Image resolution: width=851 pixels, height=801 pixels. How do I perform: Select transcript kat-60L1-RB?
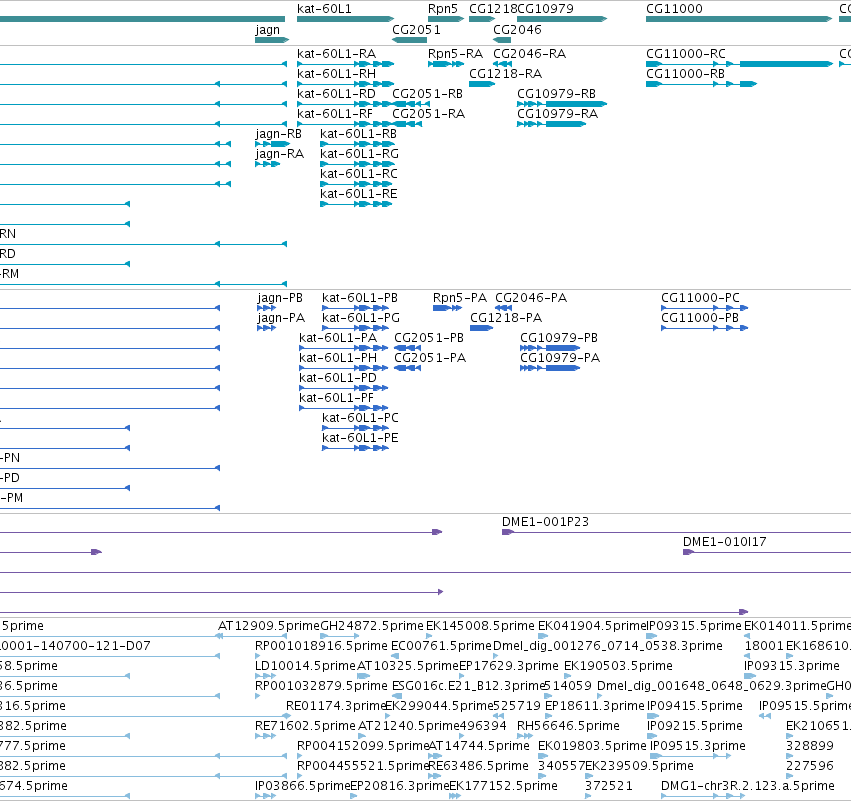point(358,134)
